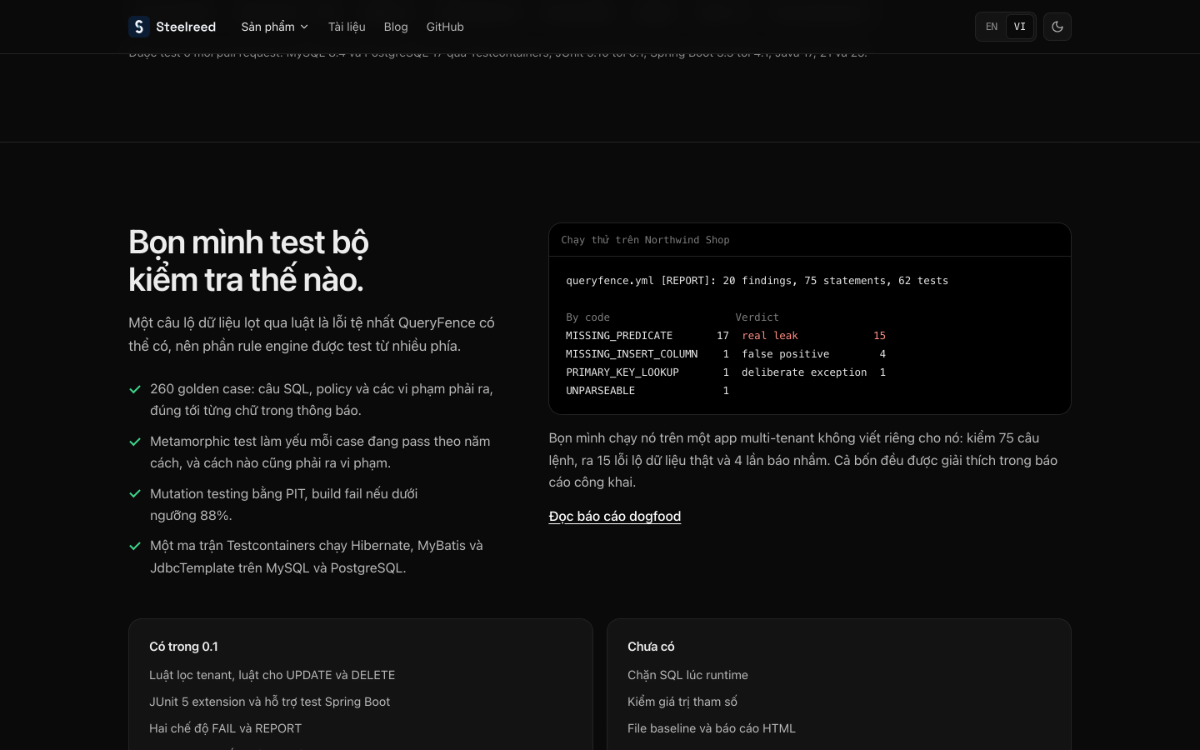
Task: Click the PRIMARY_KEY_LOOKUP row
Action: tap(726, 372)
